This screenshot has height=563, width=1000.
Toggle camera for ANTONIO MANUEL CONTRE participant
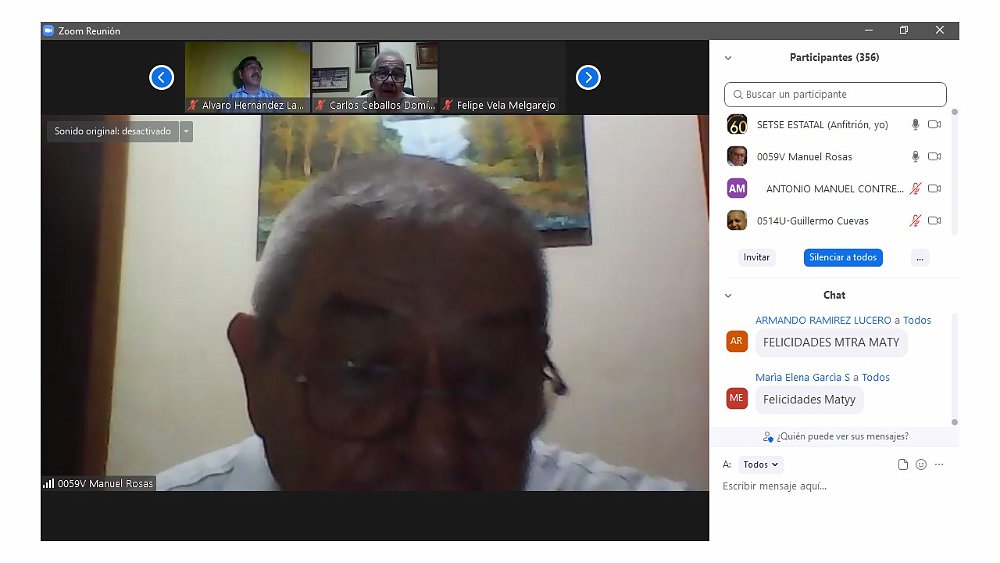tap(935, 189)
